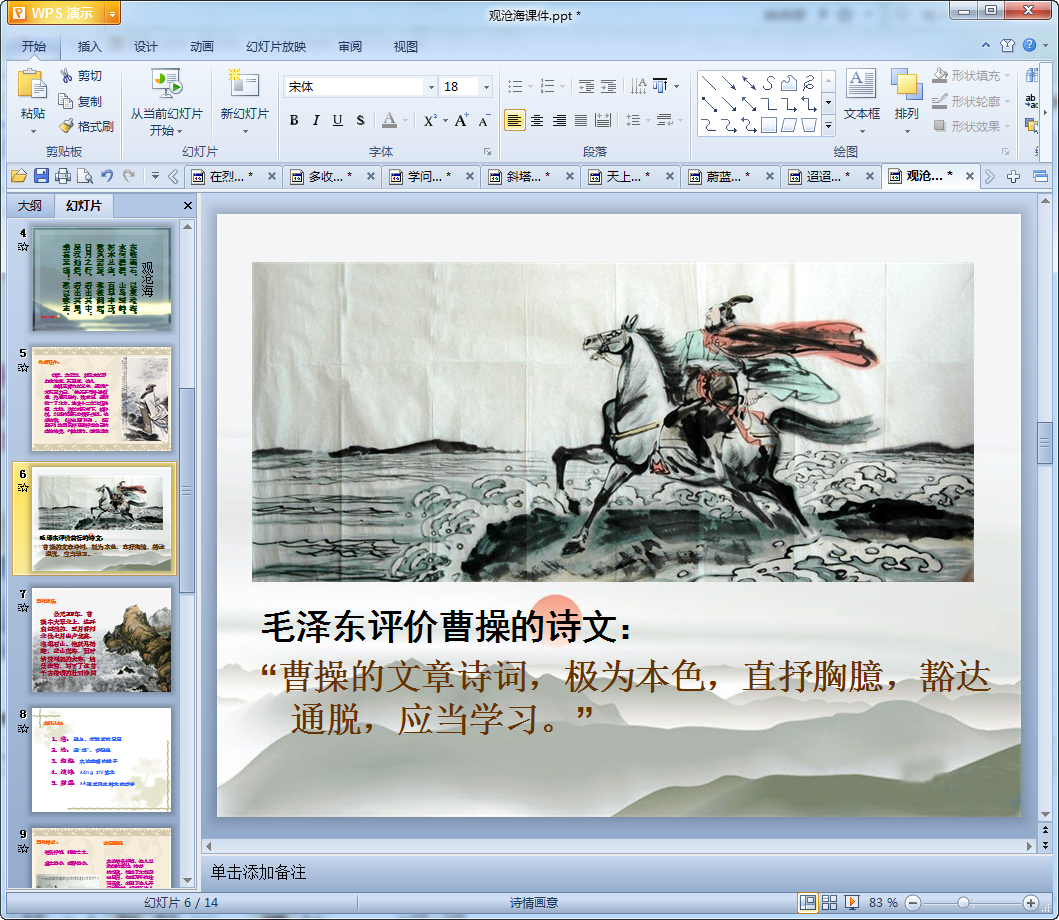Open the font name 宋体 dropdown
Viewport: 1059px width, 920px height.
(431, 86)
